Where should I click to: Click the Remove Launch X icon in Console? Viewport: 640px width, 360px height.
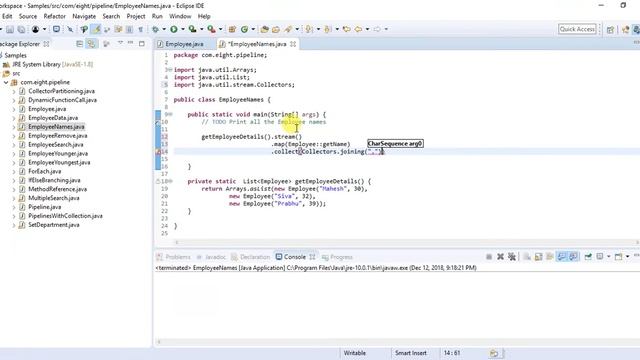(500, 257)
